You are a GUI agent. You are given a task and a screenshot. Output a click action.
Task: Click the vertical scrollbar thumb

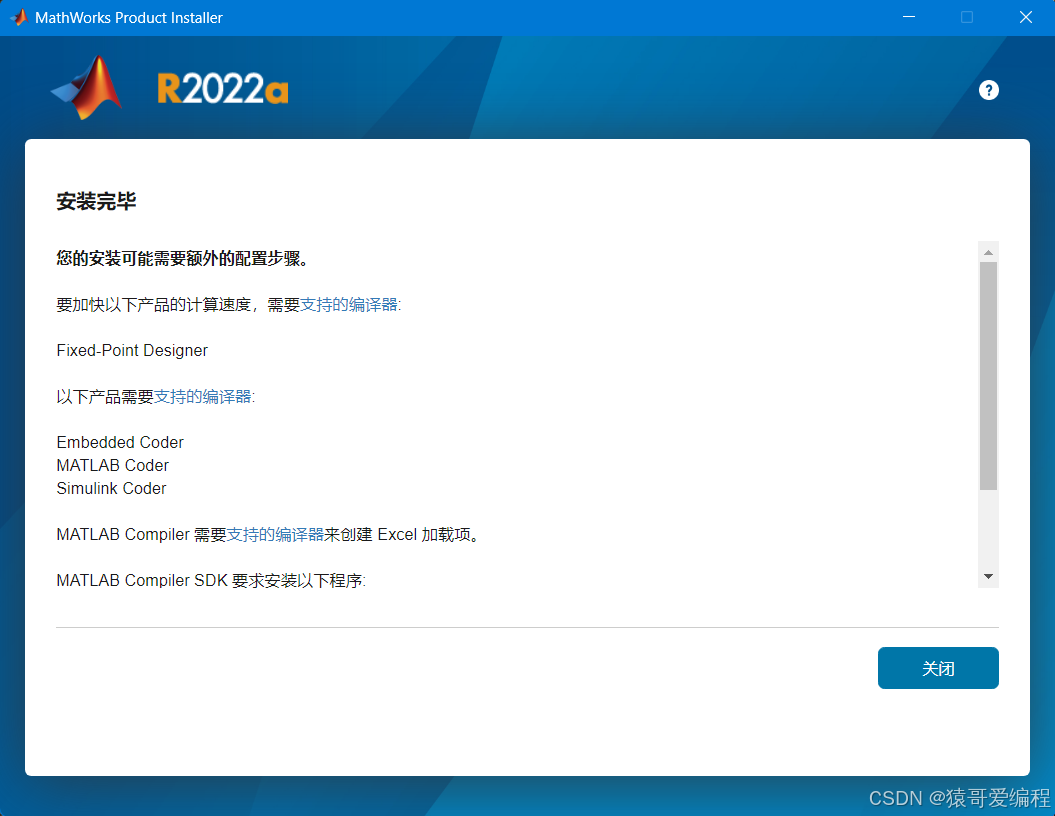[x=988, y=376]
